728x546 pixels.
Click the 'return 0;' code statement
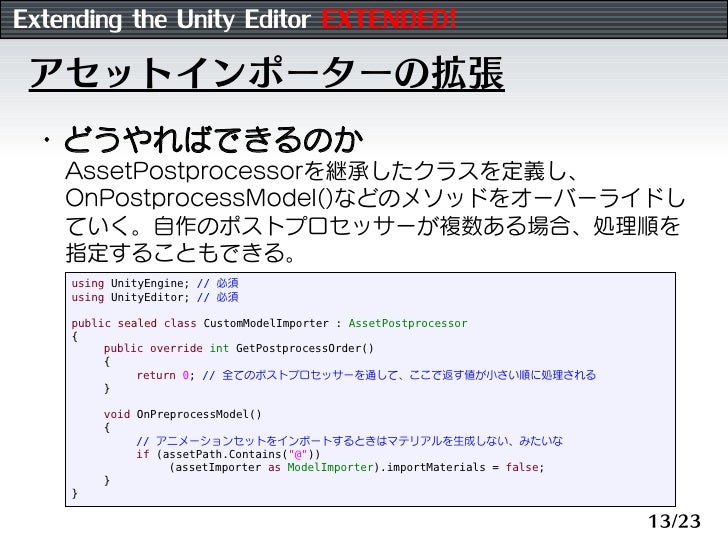point(165,375)
